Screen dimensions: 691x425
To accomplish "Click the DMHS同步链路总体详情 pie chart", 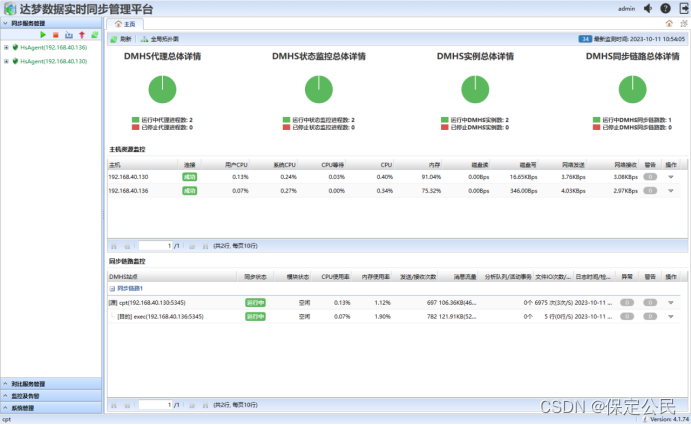I will [x=632, y=89].
